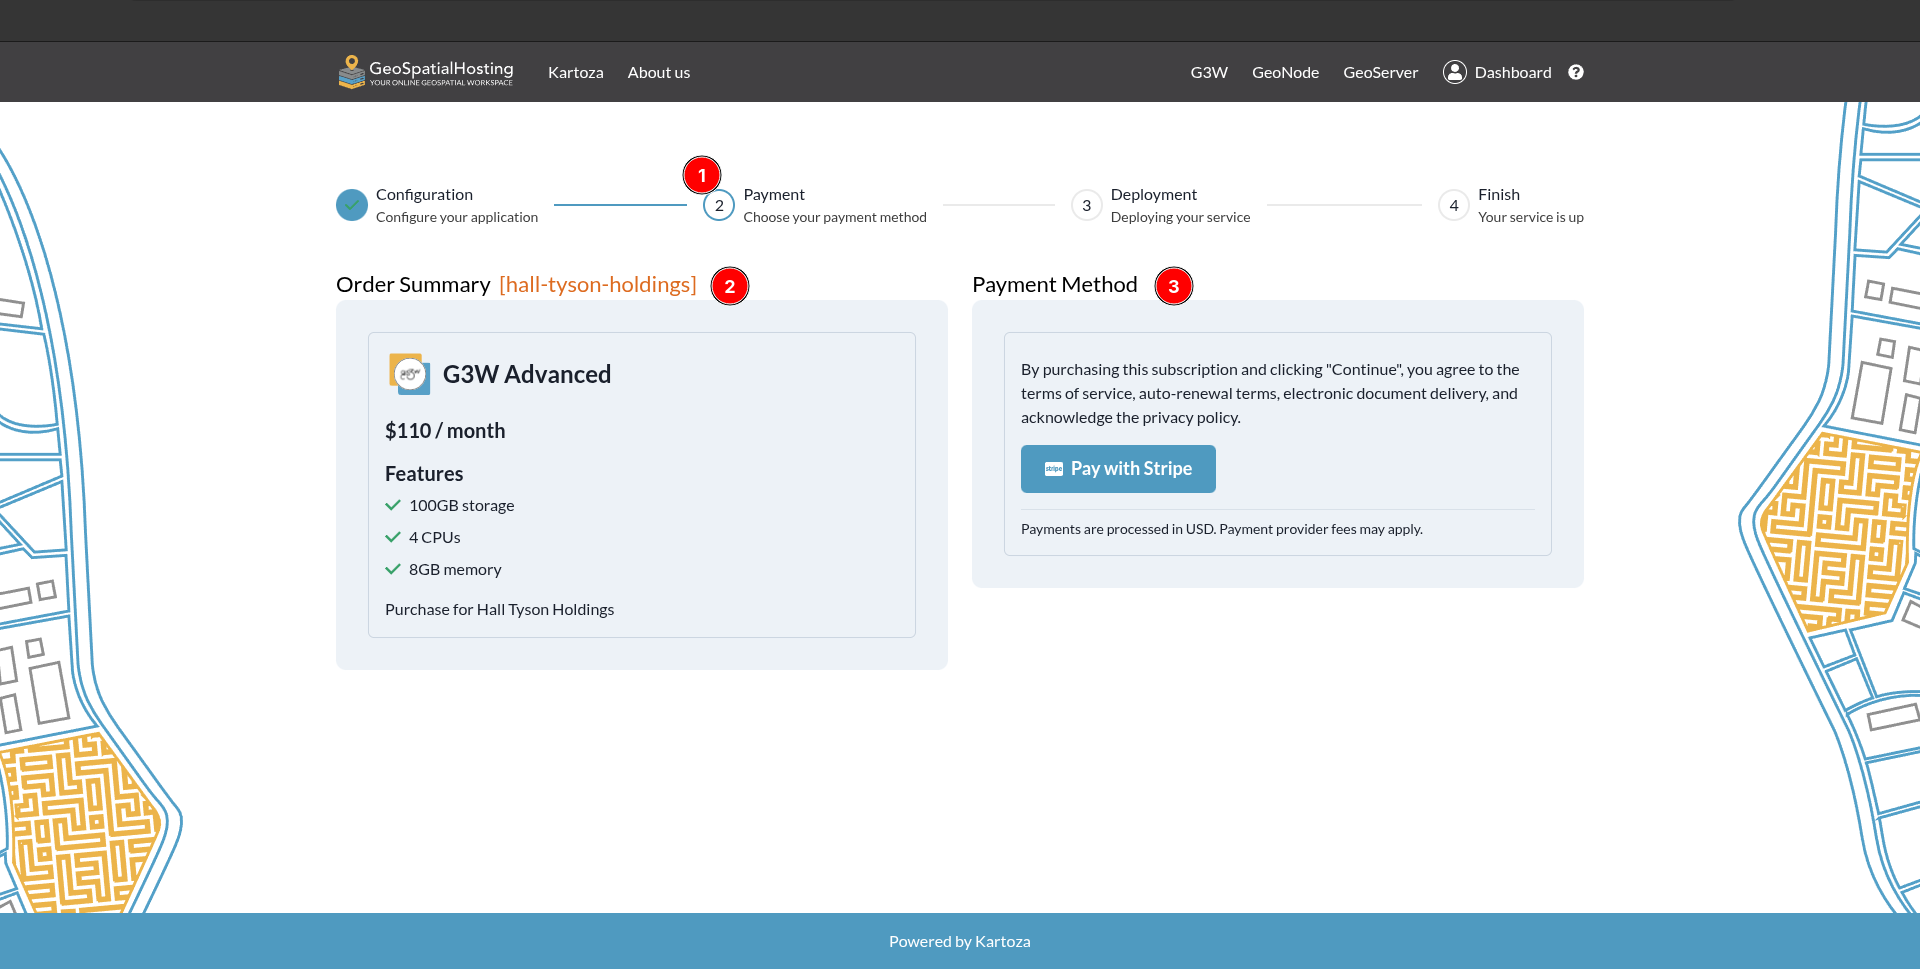The height and width of the screenshot is (969, 1920).
Task: Click the hall-tyson-holdings order name
Action: point(598,284)
